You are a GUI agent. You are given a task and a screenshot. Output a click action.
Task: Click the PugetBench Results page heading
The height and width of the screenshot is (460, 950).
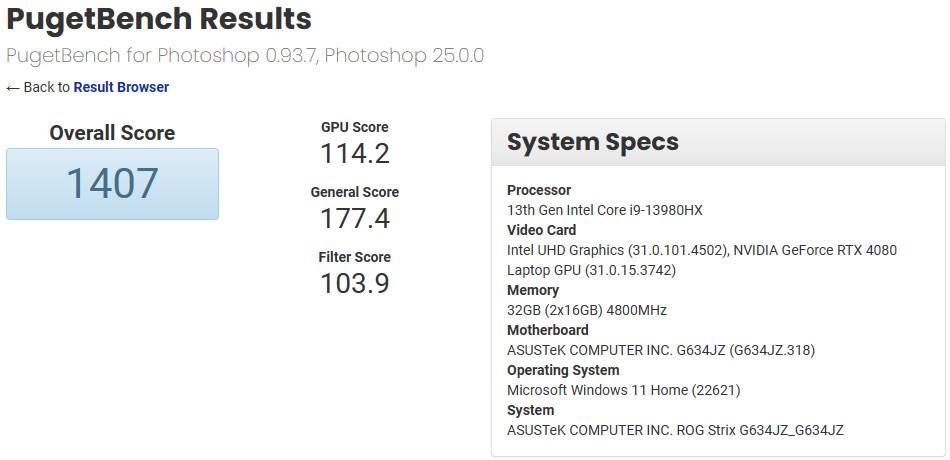pyautogui.click(x=159, y=19)
